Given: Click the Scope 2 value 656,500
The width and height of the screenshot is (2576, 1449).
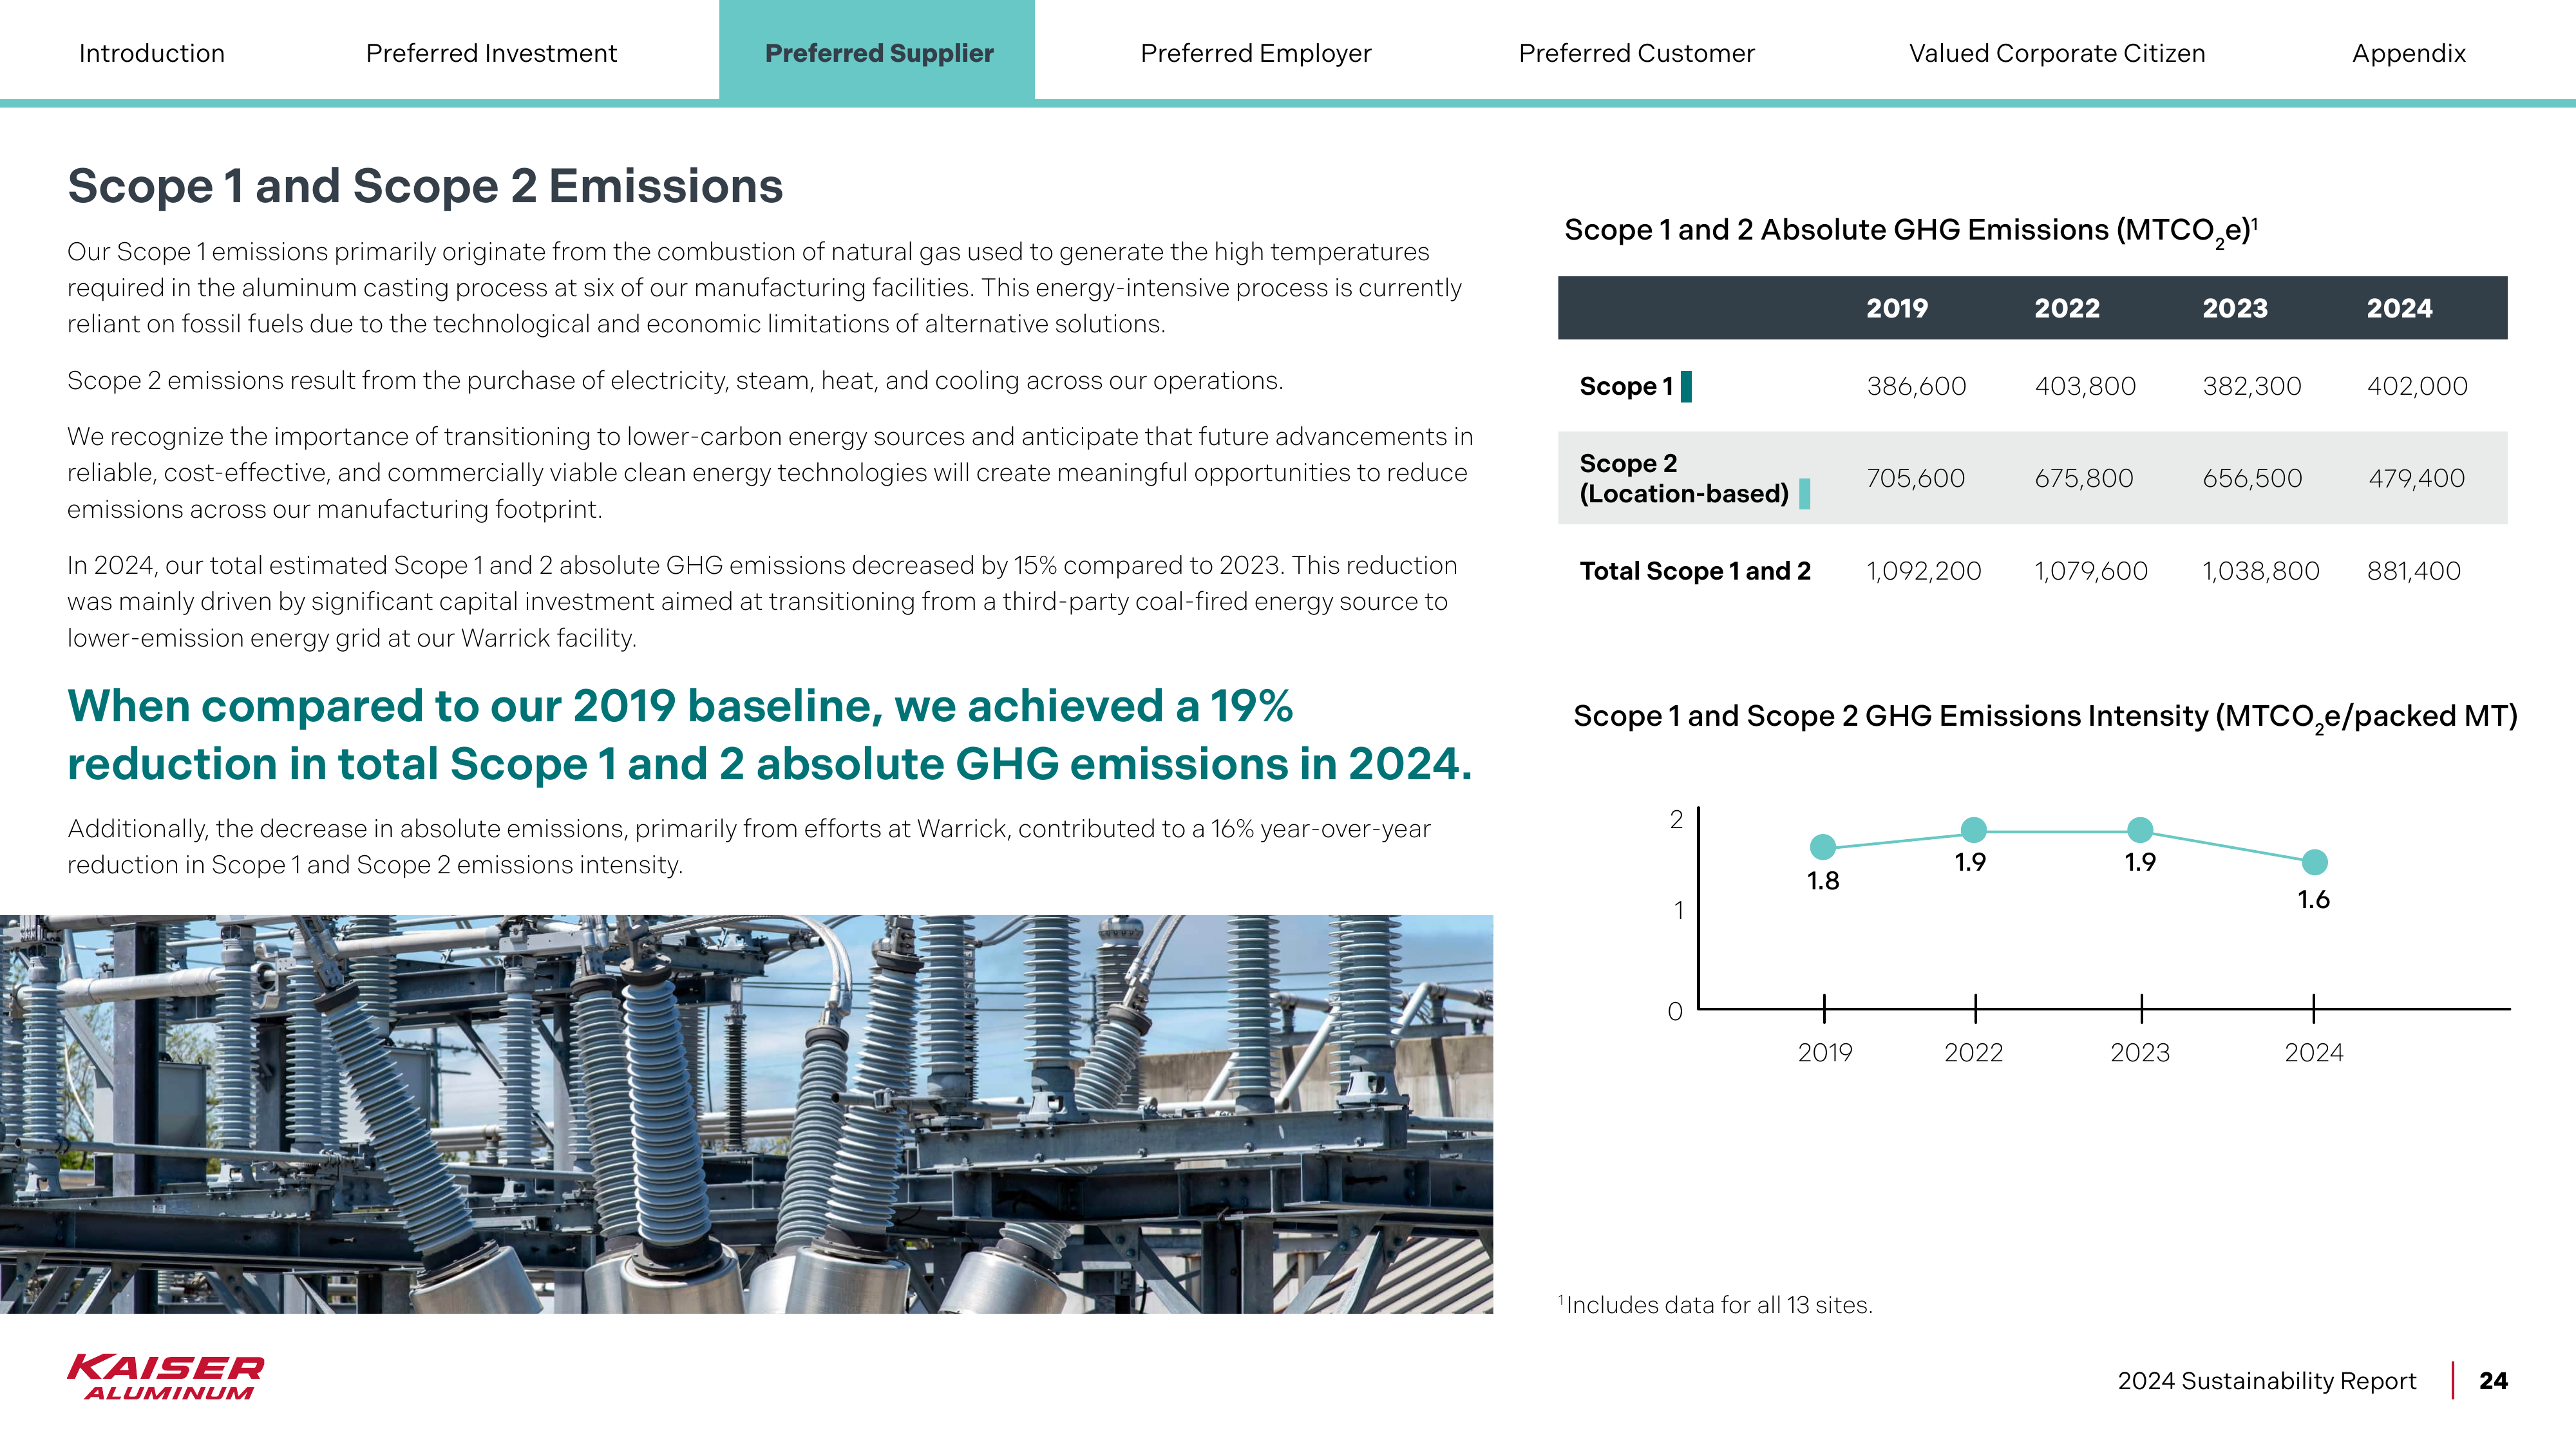Looking at the screenshot, I should point(2252,478).
